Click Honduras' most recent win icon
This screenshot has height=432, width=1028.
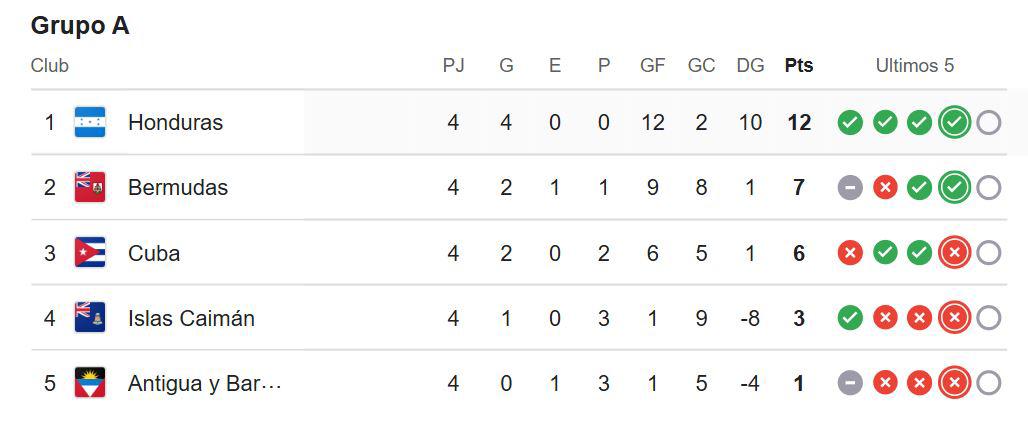954,123
